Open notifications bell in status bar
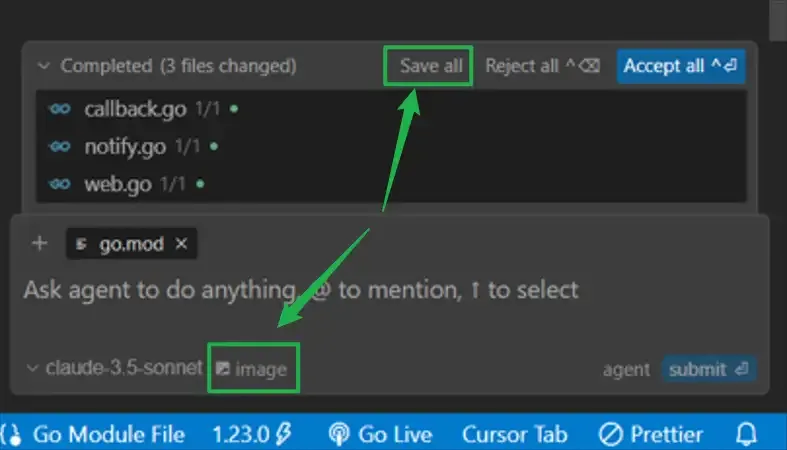 pyautogui.click(x=746, y=434)
